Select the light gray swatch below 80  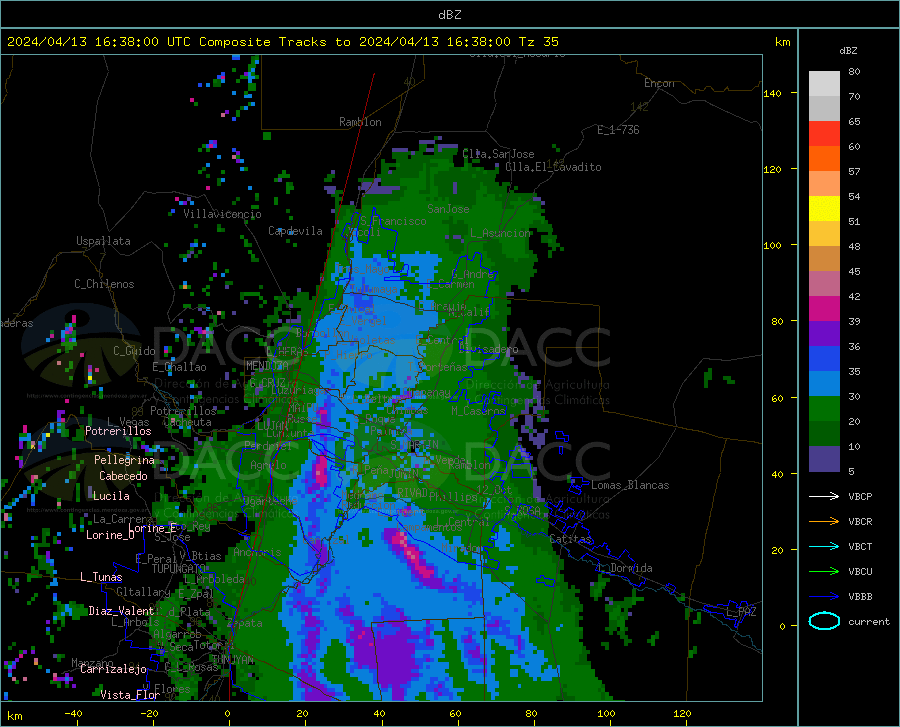(x=824, y=84)
